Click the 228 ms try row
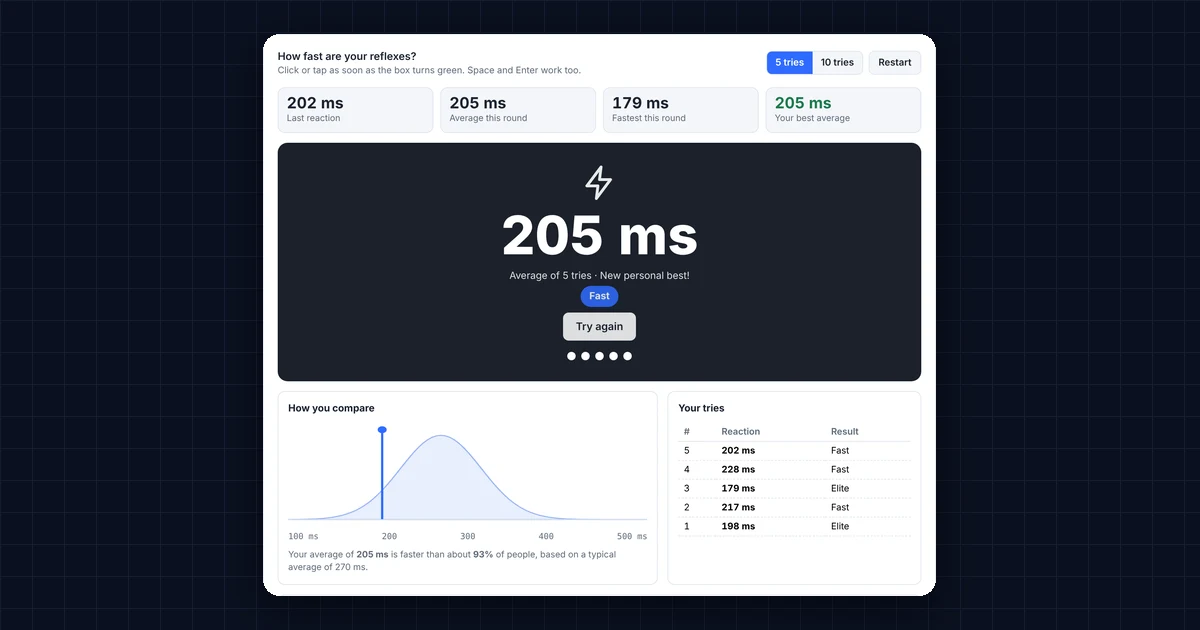The width and height of the screenshot is (1200, 630). click(794, 470)
